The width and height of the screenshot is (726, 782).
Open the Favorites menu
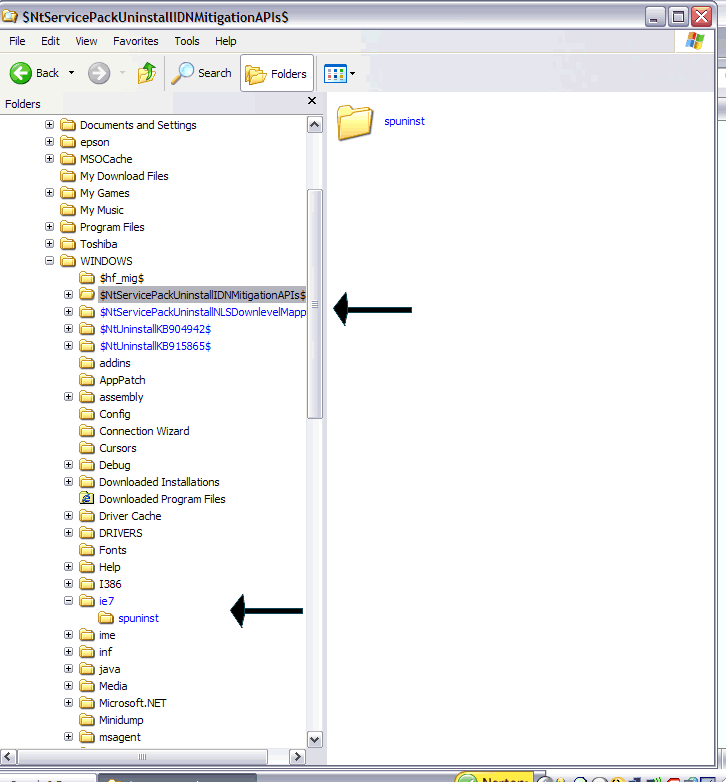136,41
